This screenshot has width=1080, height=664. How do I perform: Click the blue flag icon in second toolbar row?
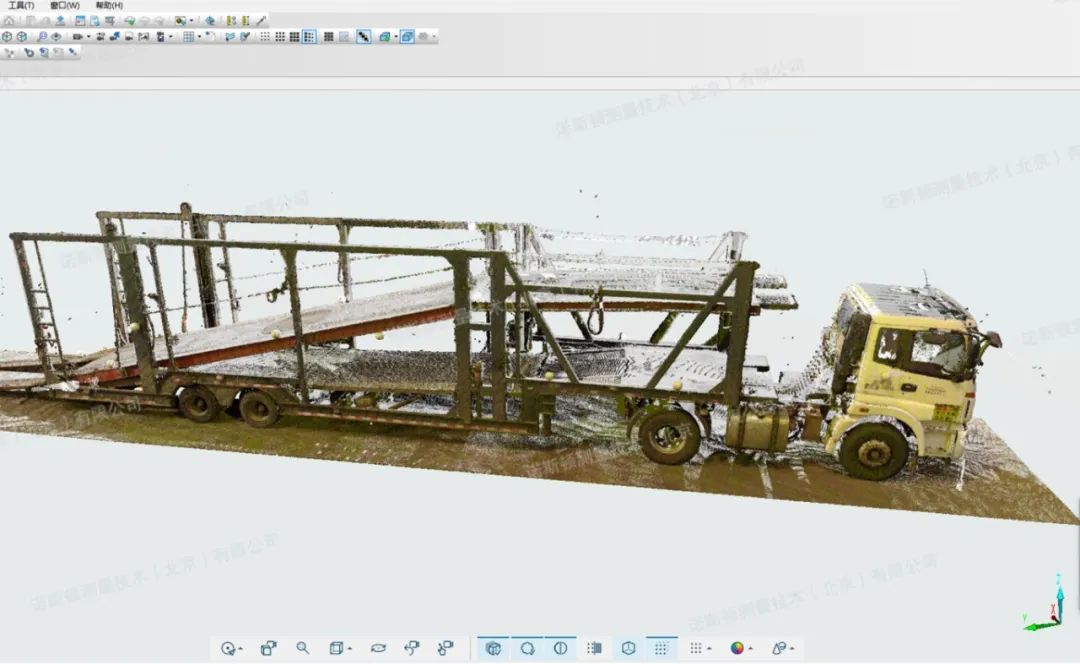point(230,37)
